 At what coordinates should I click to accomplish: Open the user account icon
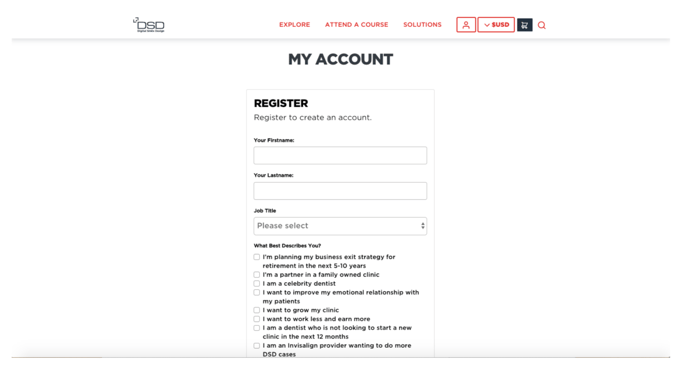tap(466, 25)
